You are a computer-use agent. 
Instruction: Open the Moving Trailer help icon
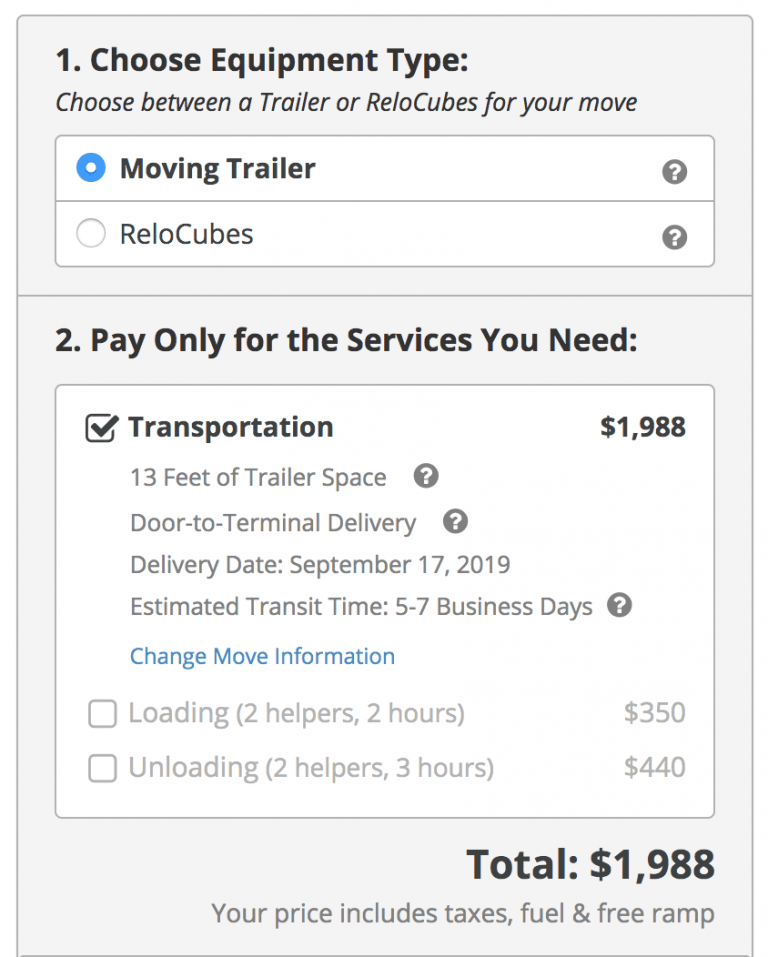[674, 171]
